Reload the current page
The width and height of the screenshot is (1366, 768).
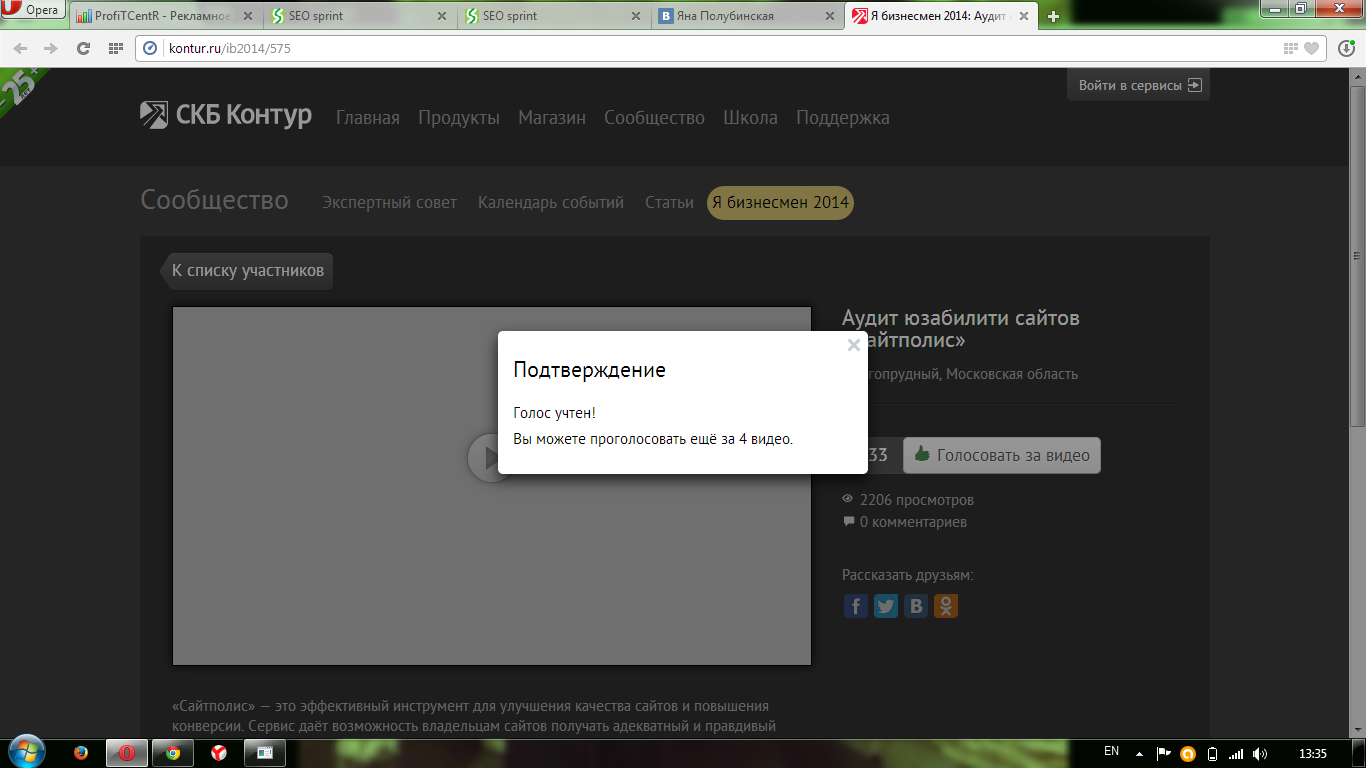coord(84,48)
